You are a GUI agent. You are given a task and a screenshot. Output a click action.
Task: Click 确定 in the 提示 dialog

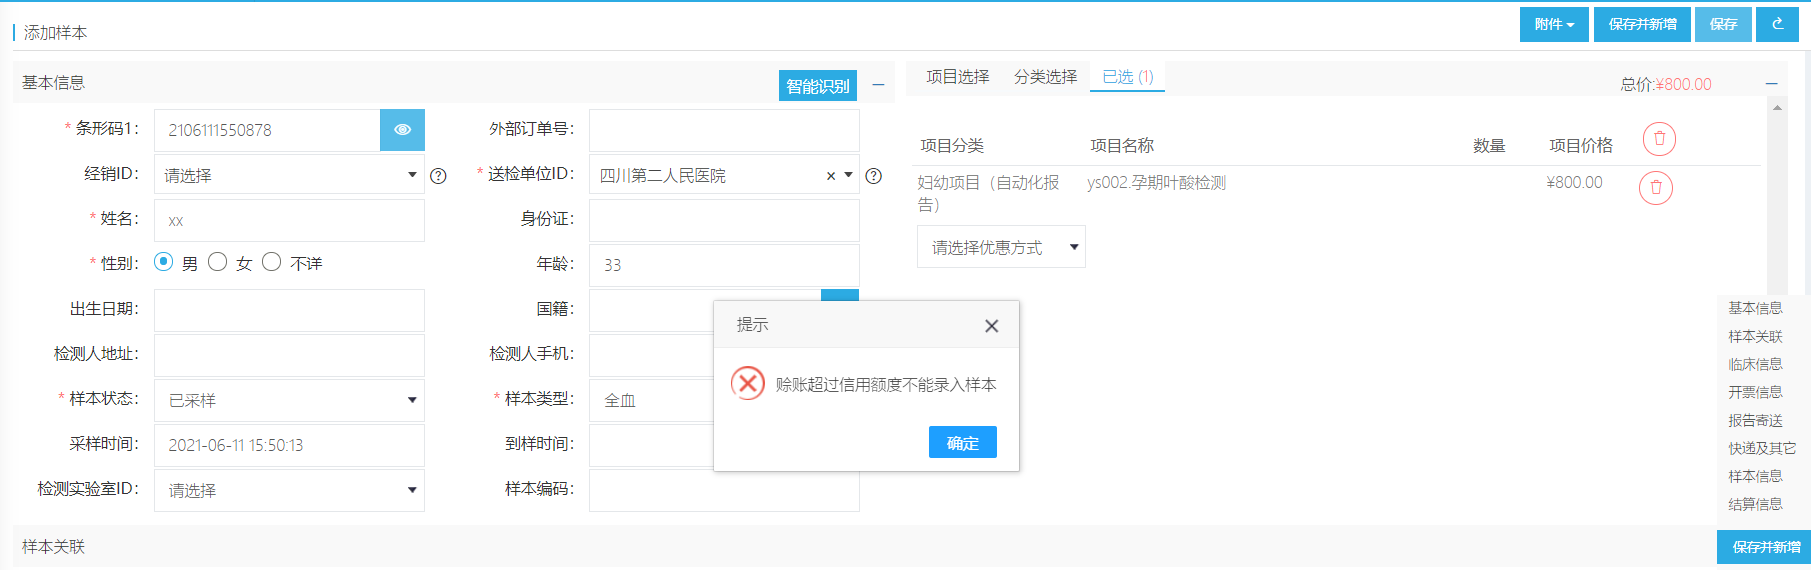point(962,442)
